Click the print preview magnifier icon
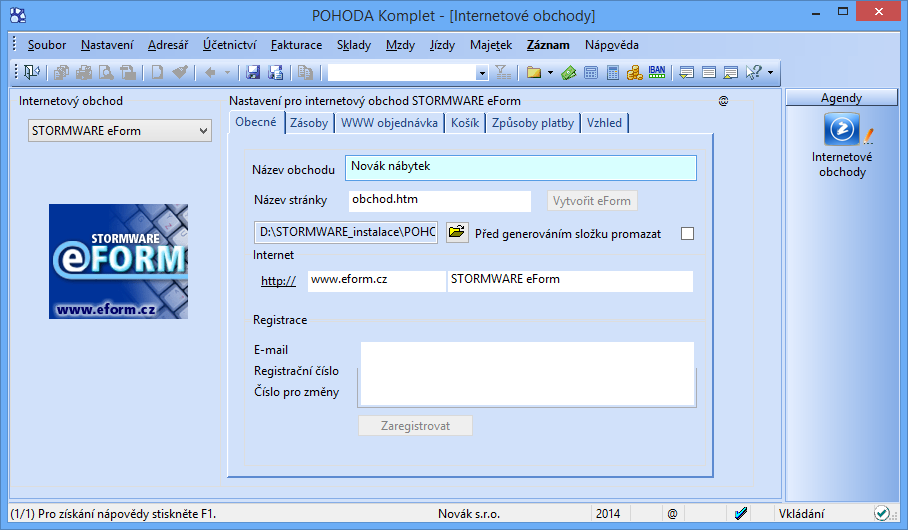Image resolution: width=908 pixels, height=530 pixels. [106, 72]
